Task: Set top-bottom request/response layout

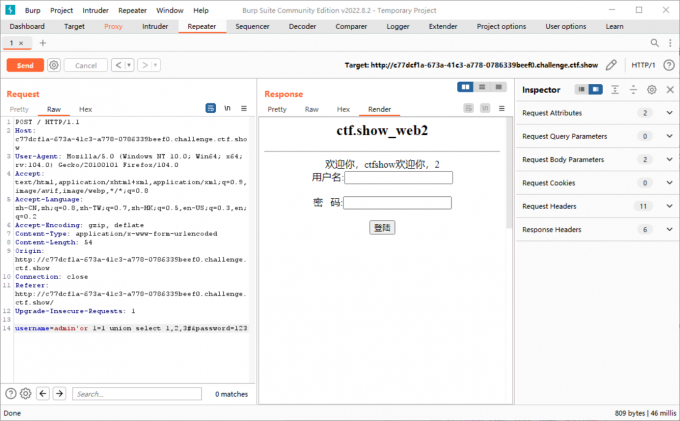Action: [x=482, y=87]
